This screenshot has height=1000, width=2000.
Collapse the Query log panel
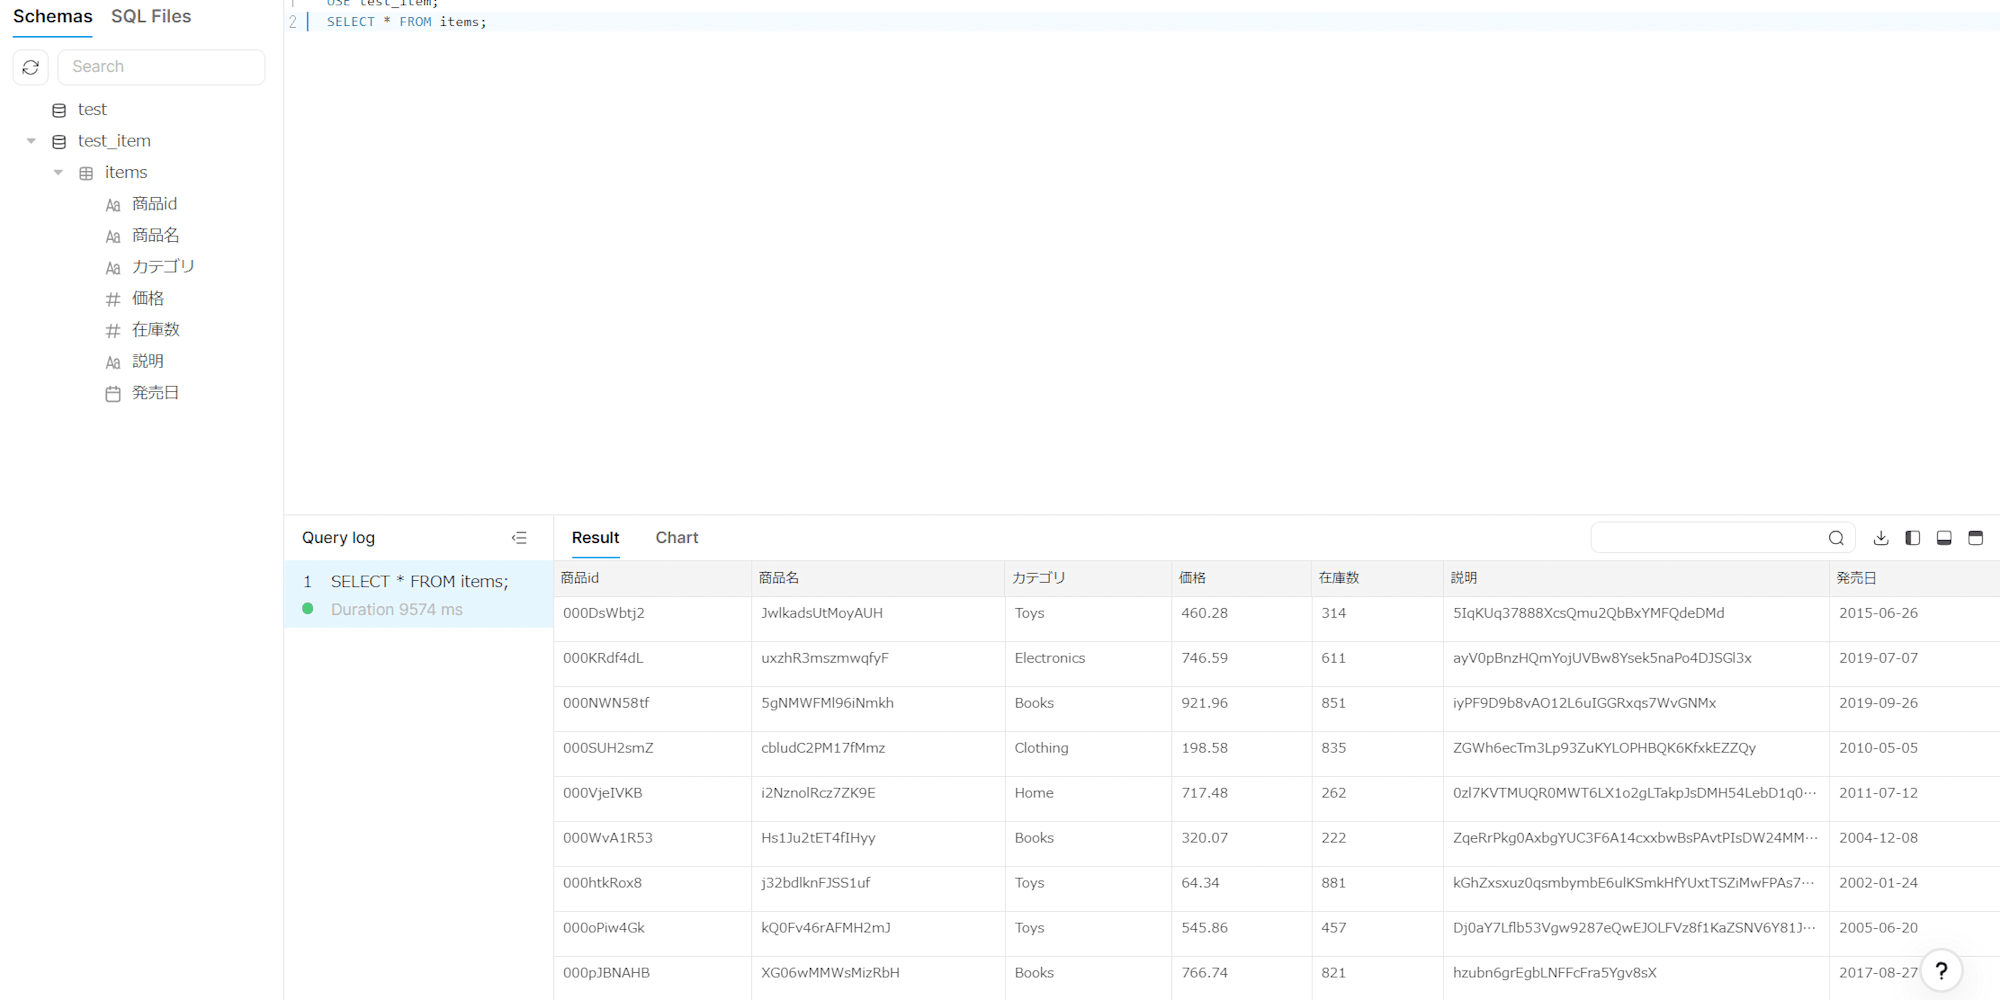click(x=519, y=538)
